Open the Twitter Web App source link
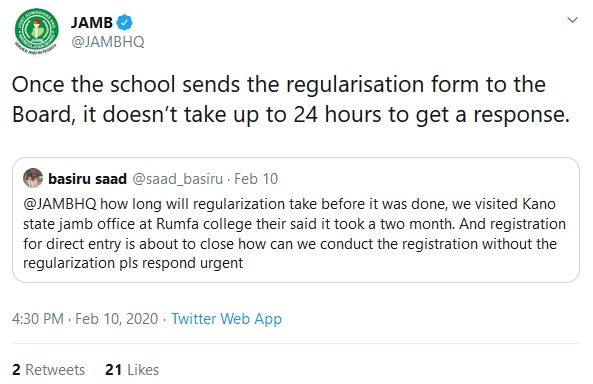593x384 pixels. pos(227,319)
